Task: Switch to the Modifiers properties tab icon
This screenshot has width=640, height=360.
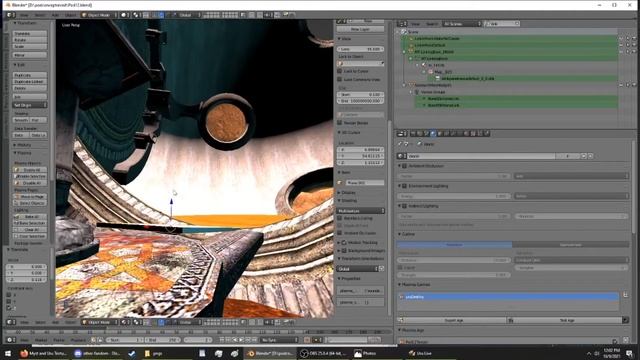Action: coord(453,133)
